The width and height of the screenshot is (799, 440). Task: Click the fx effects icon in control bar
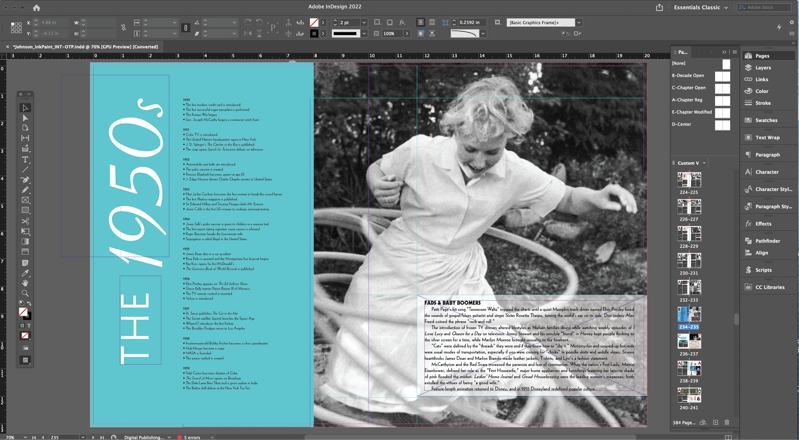[x=402, y=22]
